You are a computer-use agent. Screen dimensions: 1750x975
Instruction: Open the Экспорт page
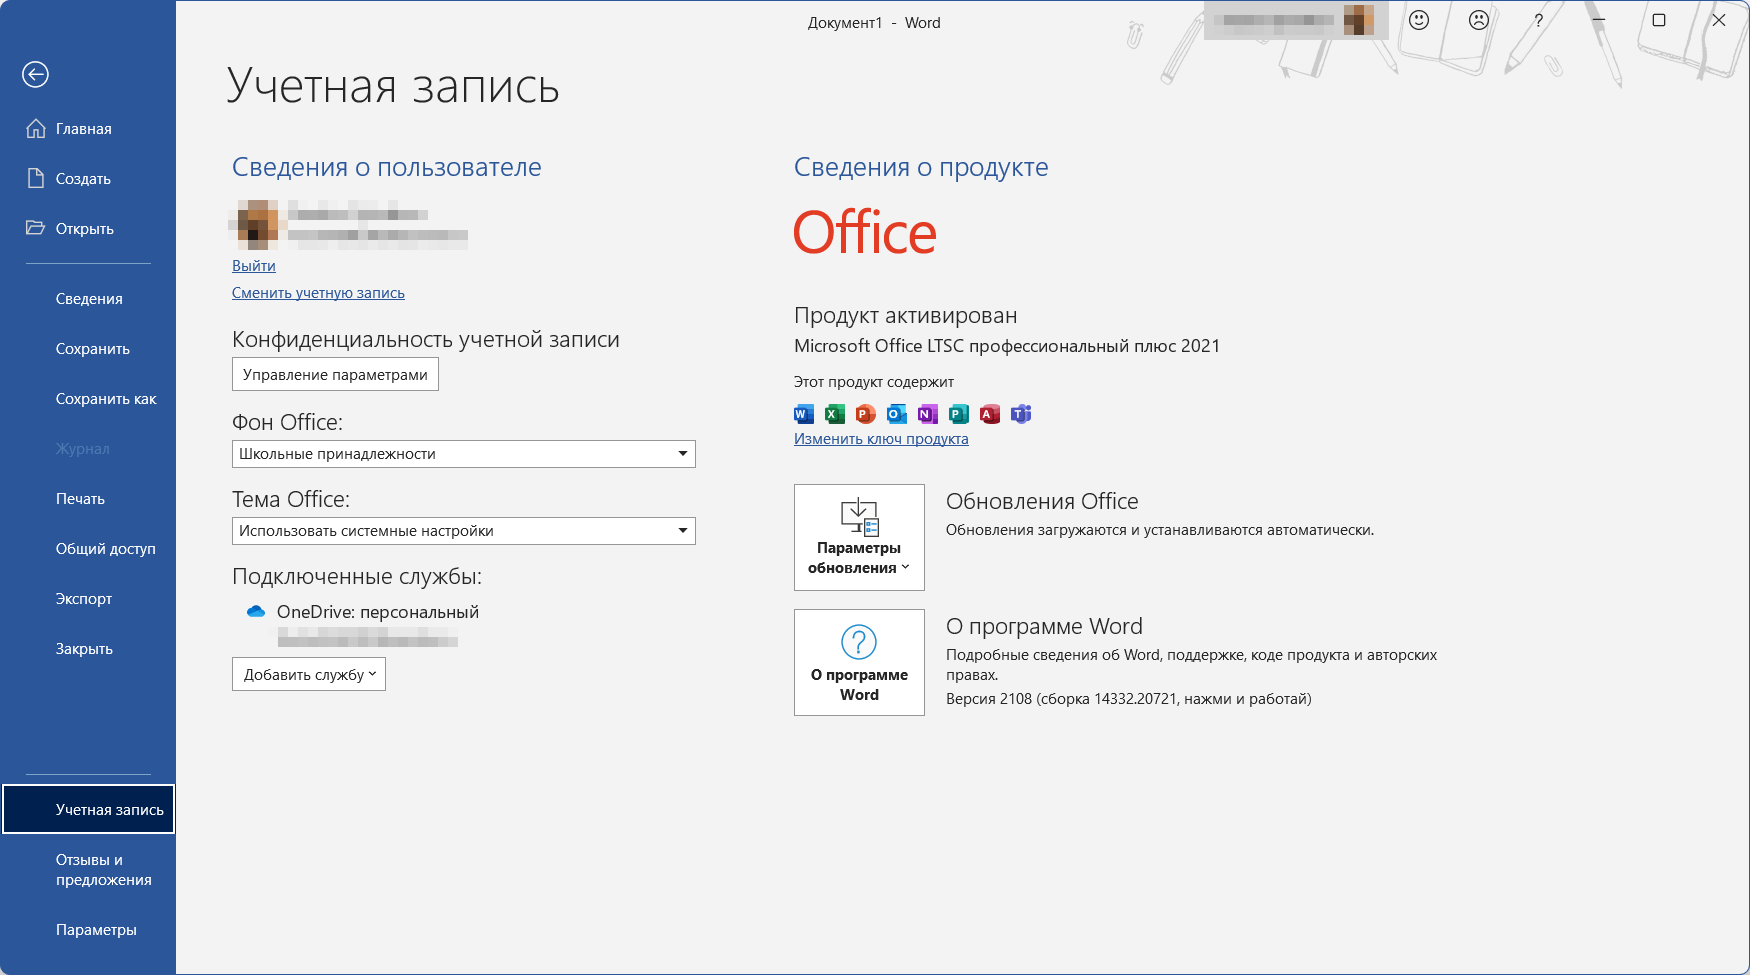pos(84,599)
